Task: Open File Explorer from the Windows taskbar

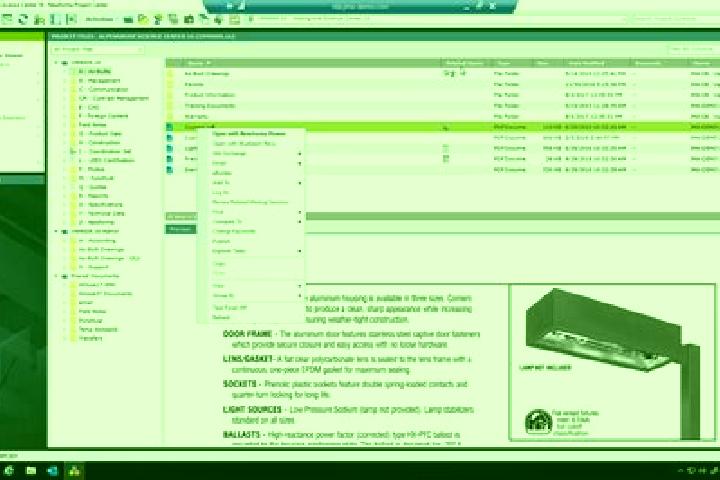Action: (x=31, y=471)
